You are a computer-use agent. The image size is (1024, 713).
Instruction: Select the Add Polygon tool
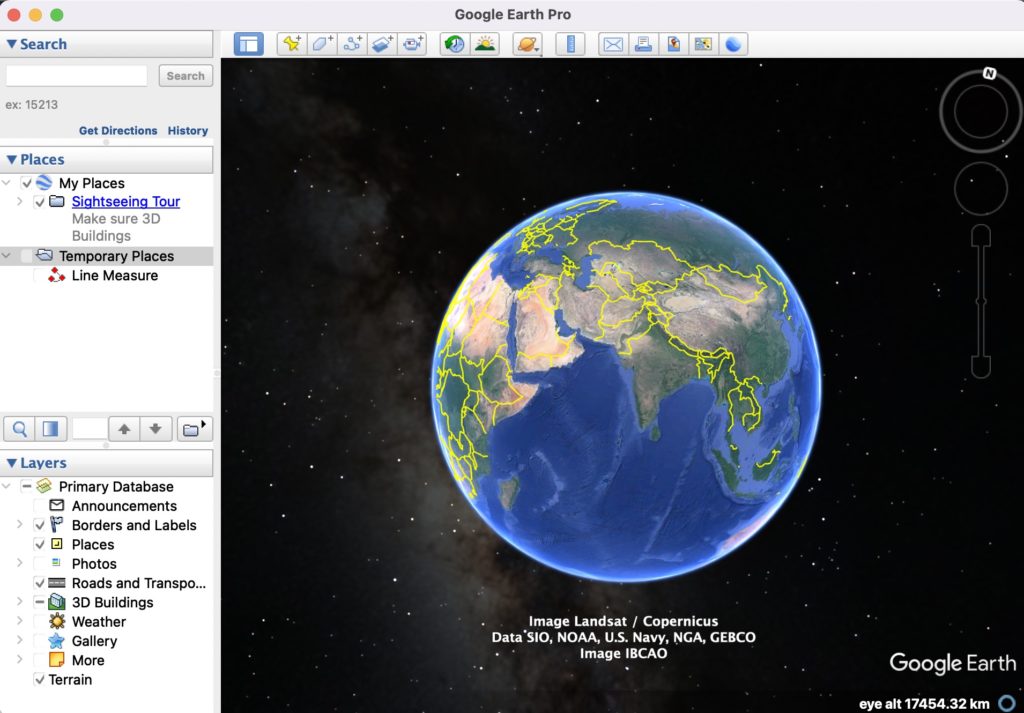click(322, 43)
